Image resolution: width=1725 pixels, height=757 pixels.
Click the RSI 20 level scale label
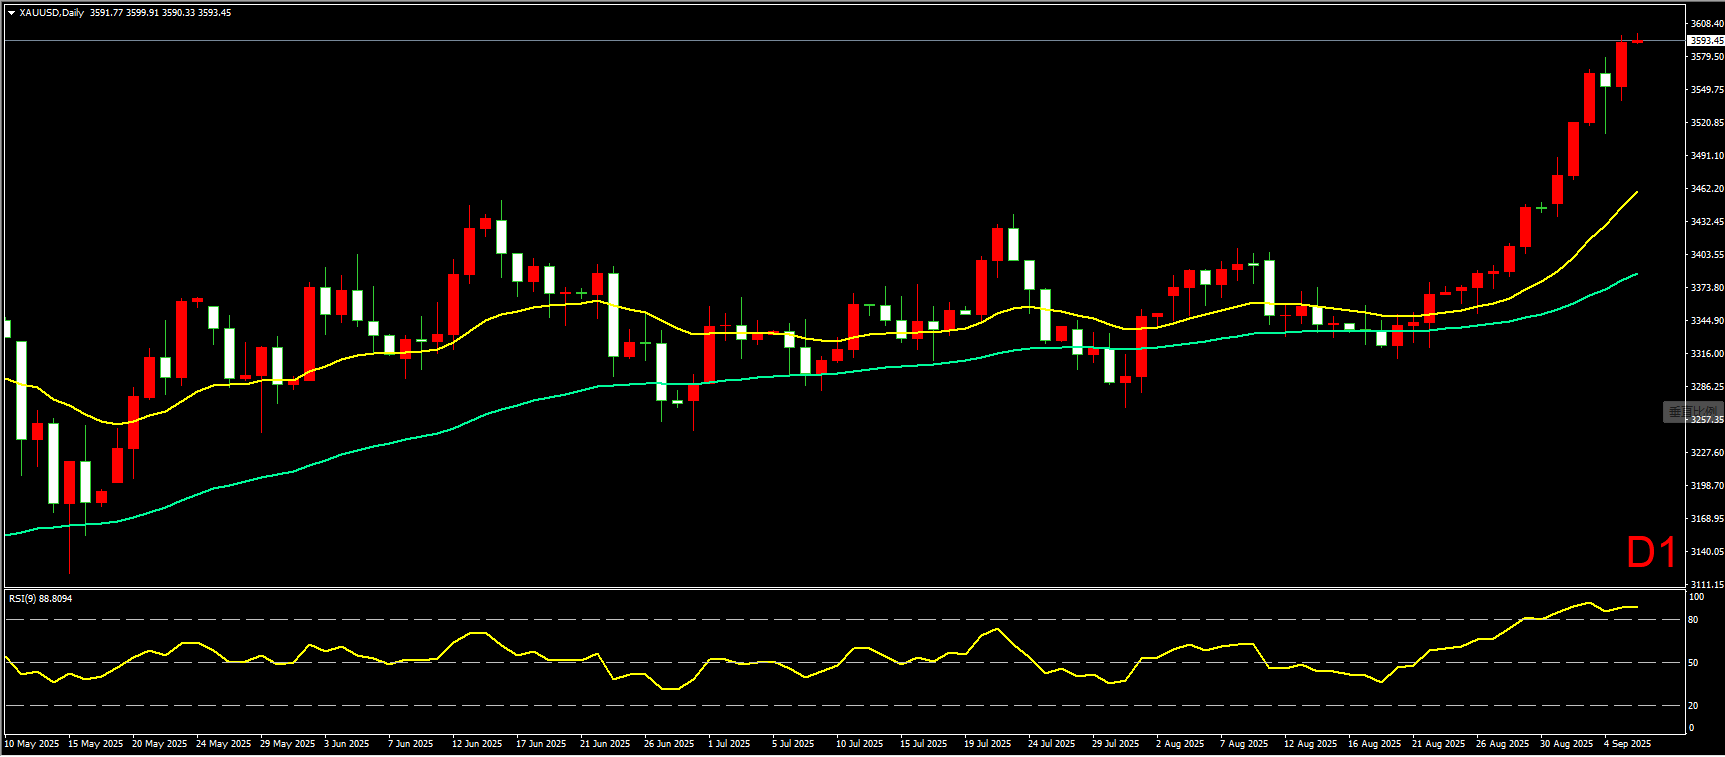[x=1693, y=706]
